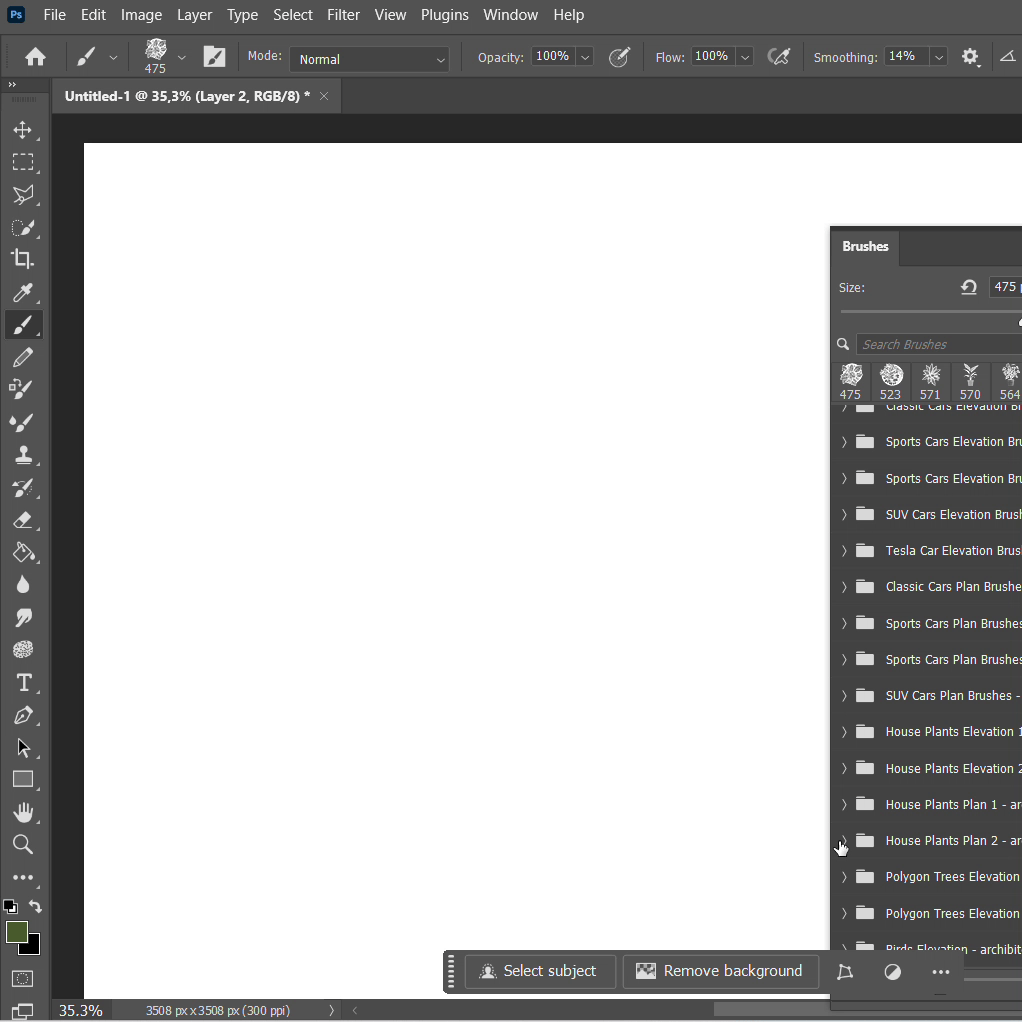This screenshot has width=1022, height=1022.
Task: Toggle the Brush Settings panel
Action: pos(214,57)
